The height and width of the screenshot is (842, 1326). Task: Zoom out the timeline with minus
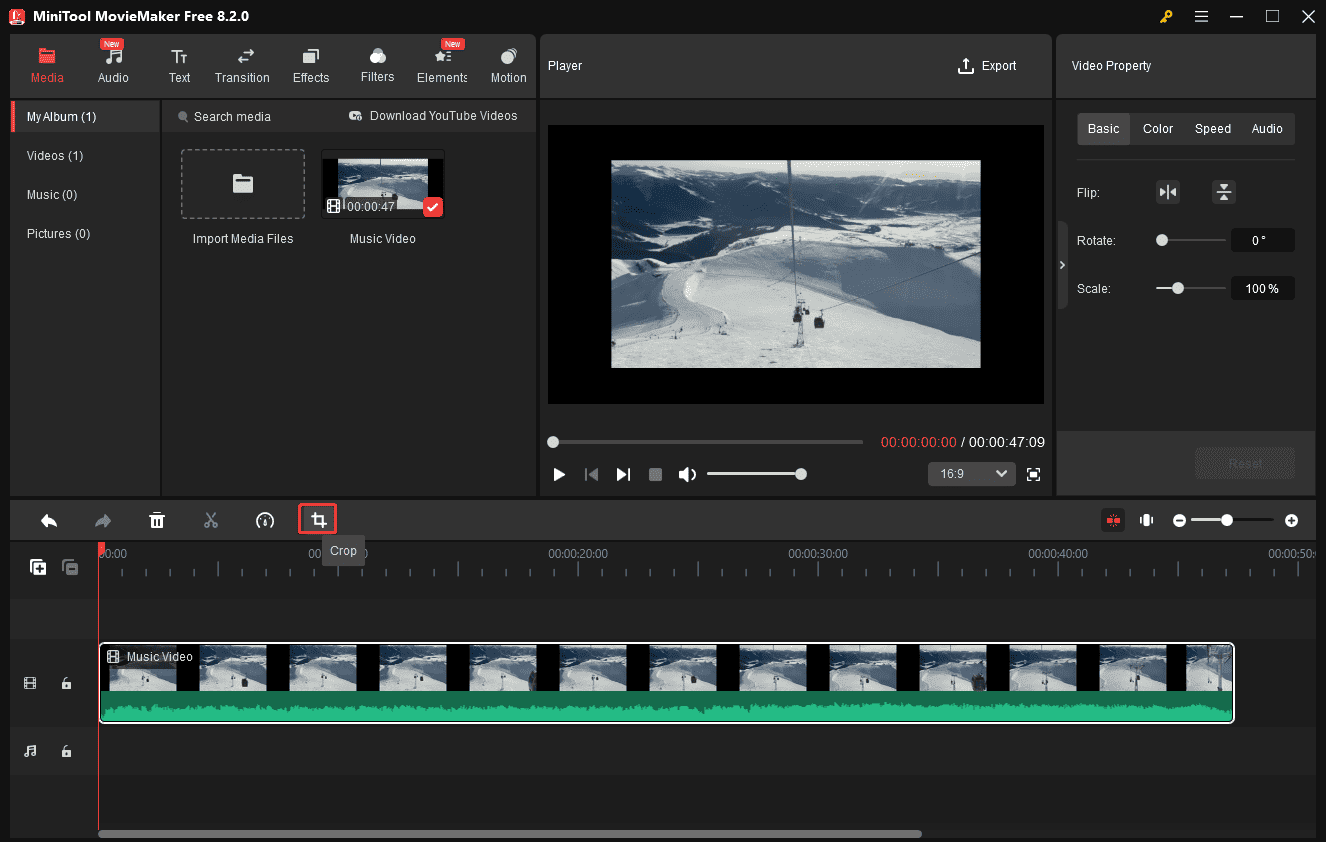[1180, 520]
